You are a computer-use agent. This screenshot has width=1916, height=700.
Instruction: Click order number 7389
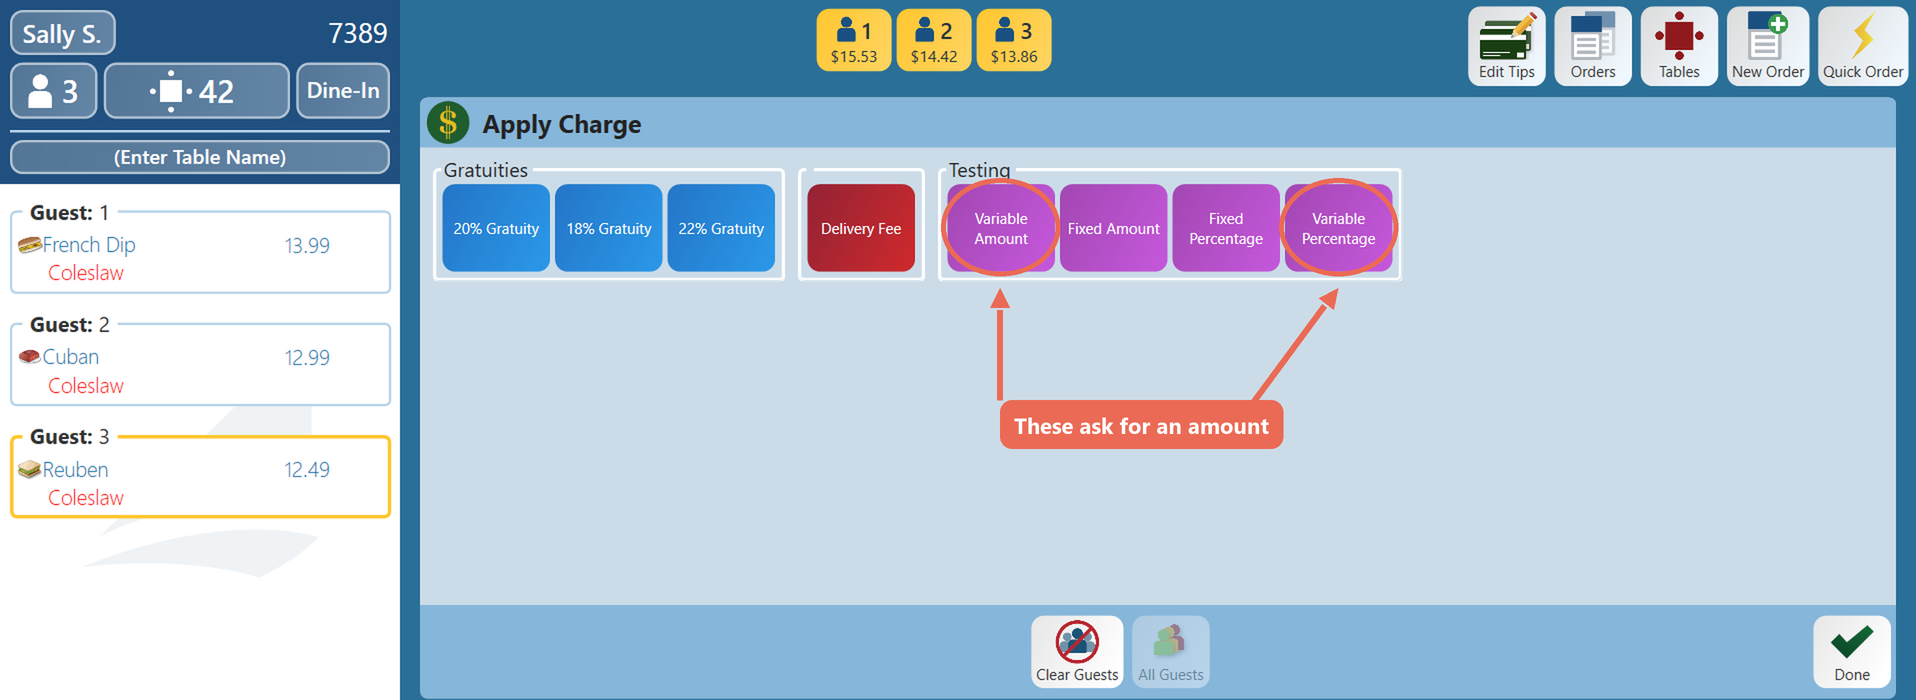357,34
